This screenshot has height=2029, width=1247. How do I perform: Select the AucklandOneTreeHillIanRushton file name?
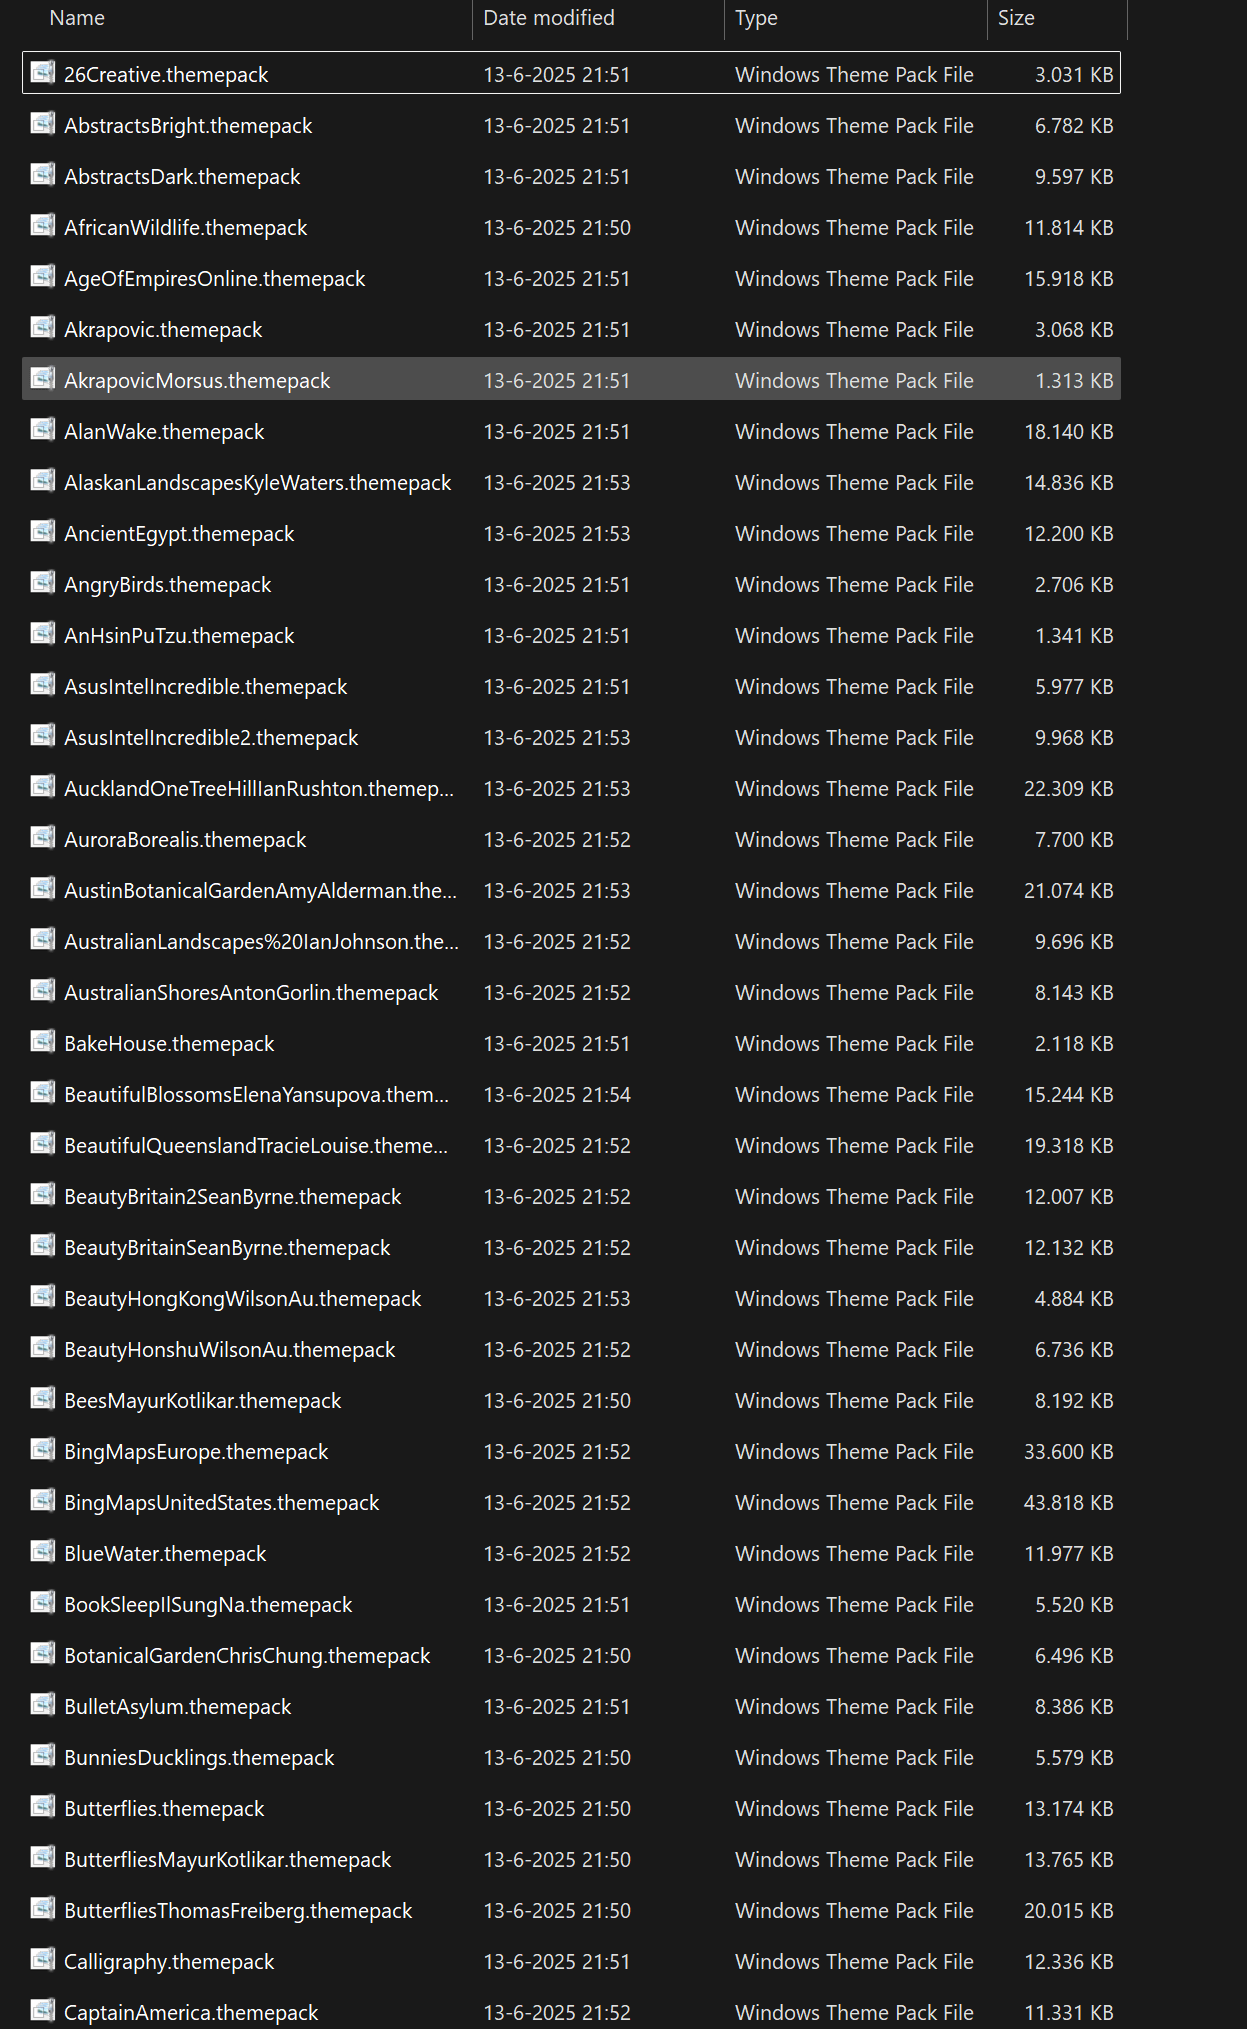259,789
